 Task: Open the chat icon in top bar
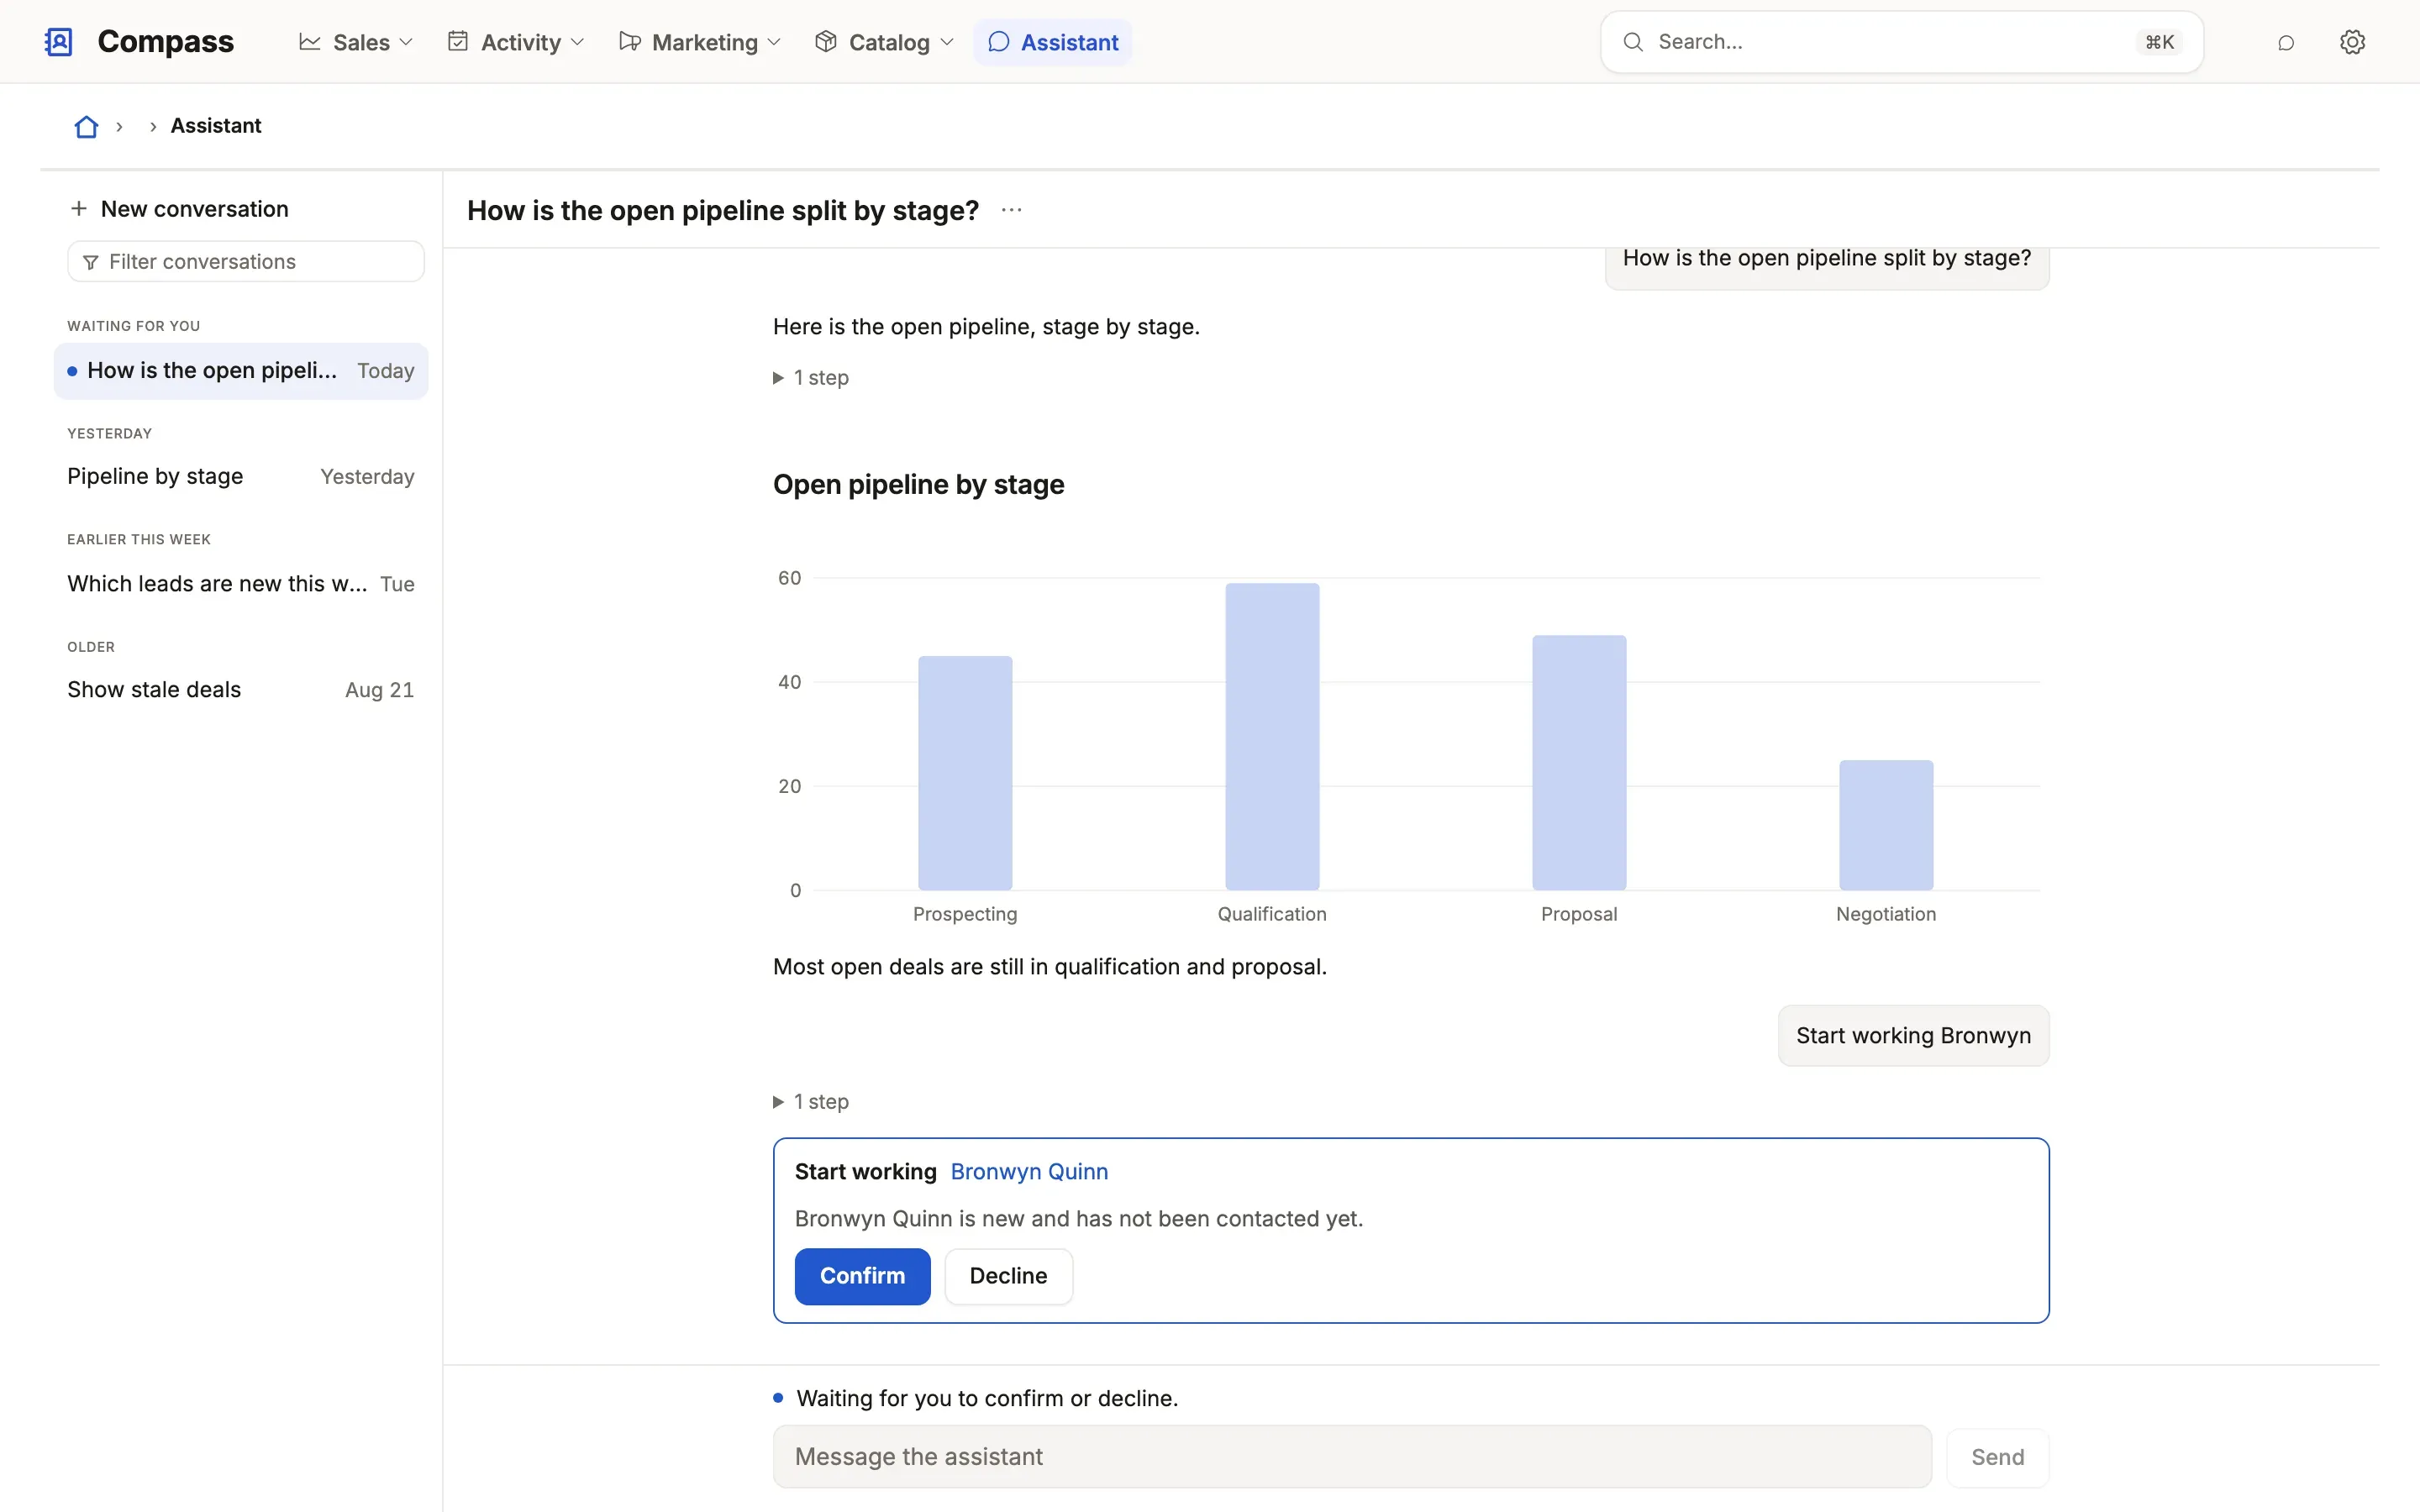coord(2286,42)
